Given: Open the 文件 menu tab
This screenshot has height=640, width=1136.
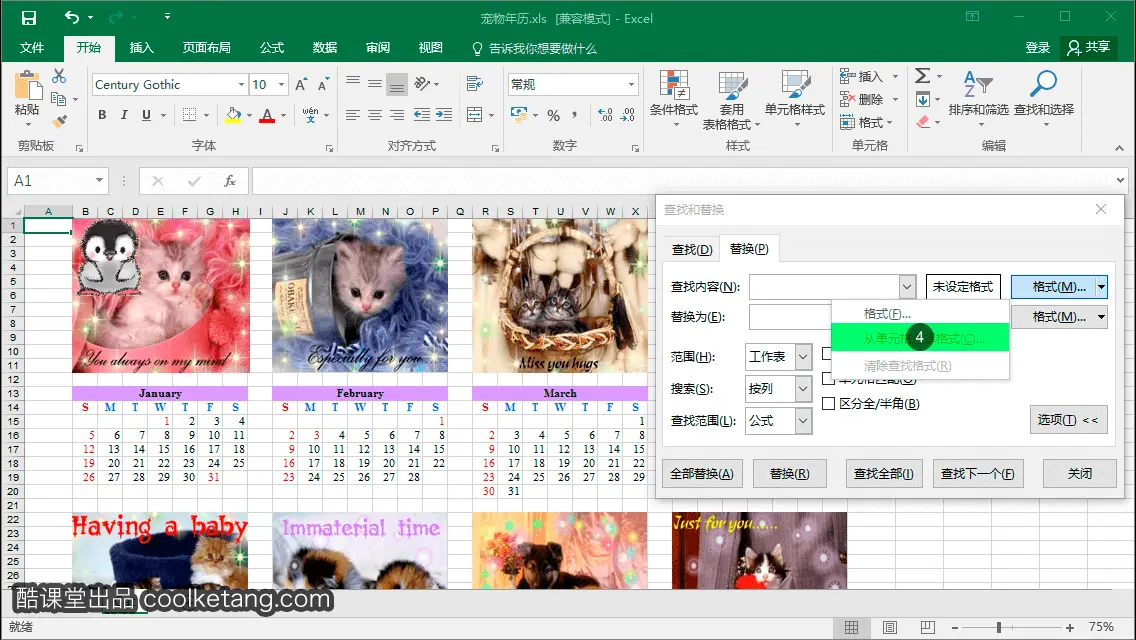Looking at the screenshot, I should (32, 48).
